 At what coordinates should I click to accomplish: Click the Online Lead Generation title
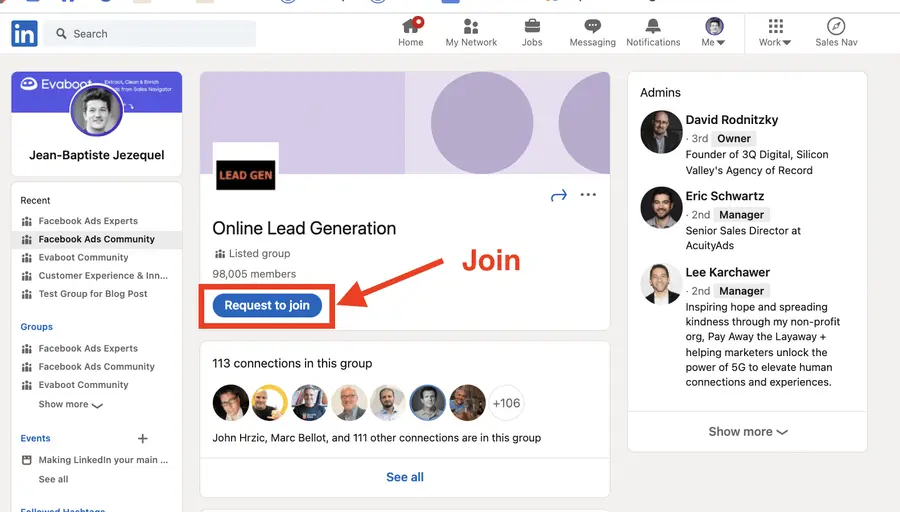[x=304, y=228]
